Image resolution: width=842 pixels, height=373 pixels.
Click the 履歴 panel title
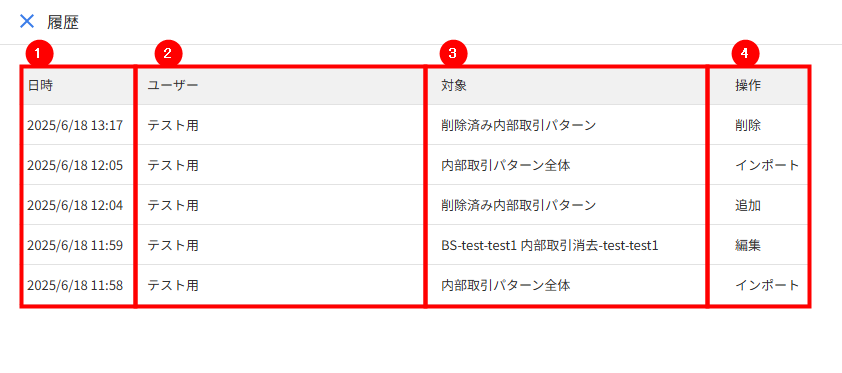[x=63, y=22]
